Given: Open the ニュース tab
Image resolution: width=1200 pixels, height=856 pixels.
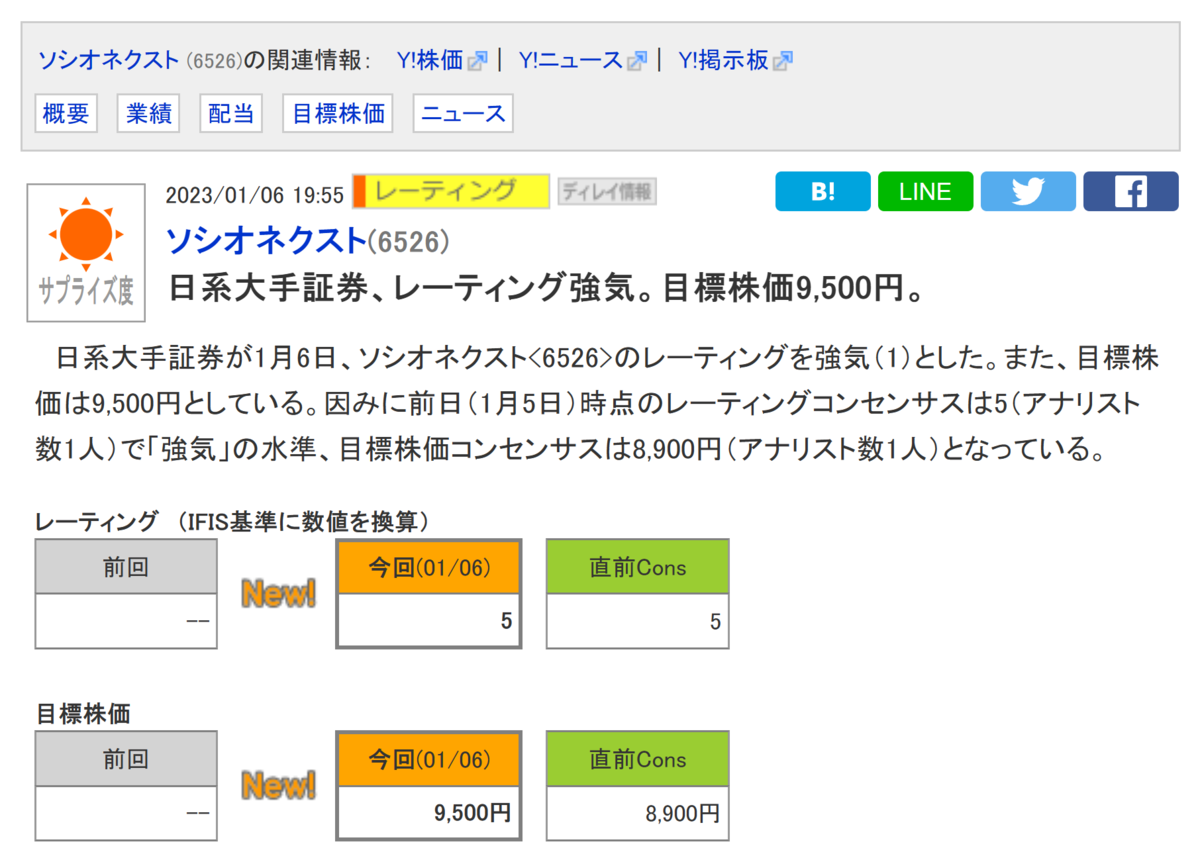Looking at the screenshot, I should coord(463,113).
